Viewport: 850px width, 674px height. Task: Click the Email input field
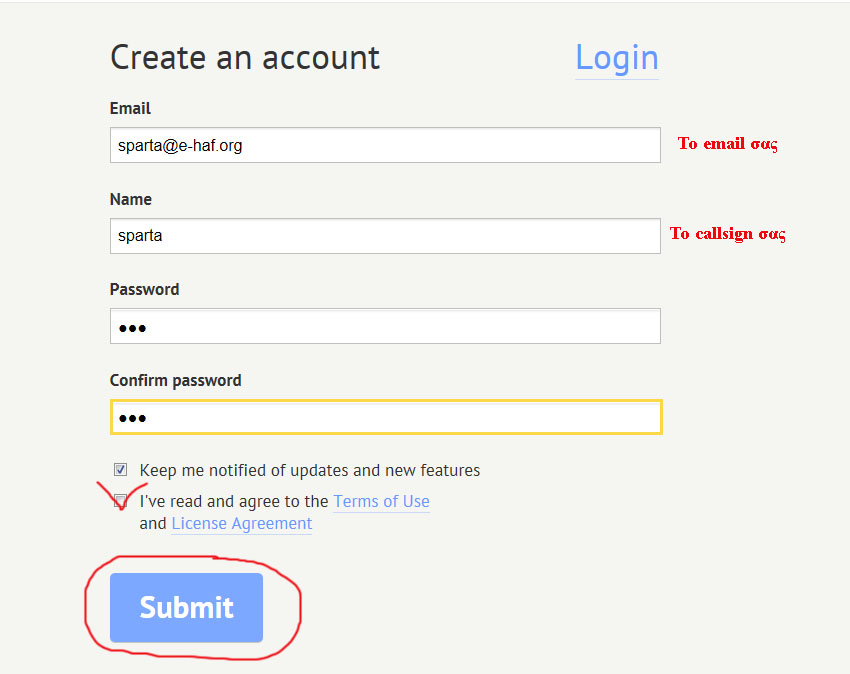pos(385,145)
